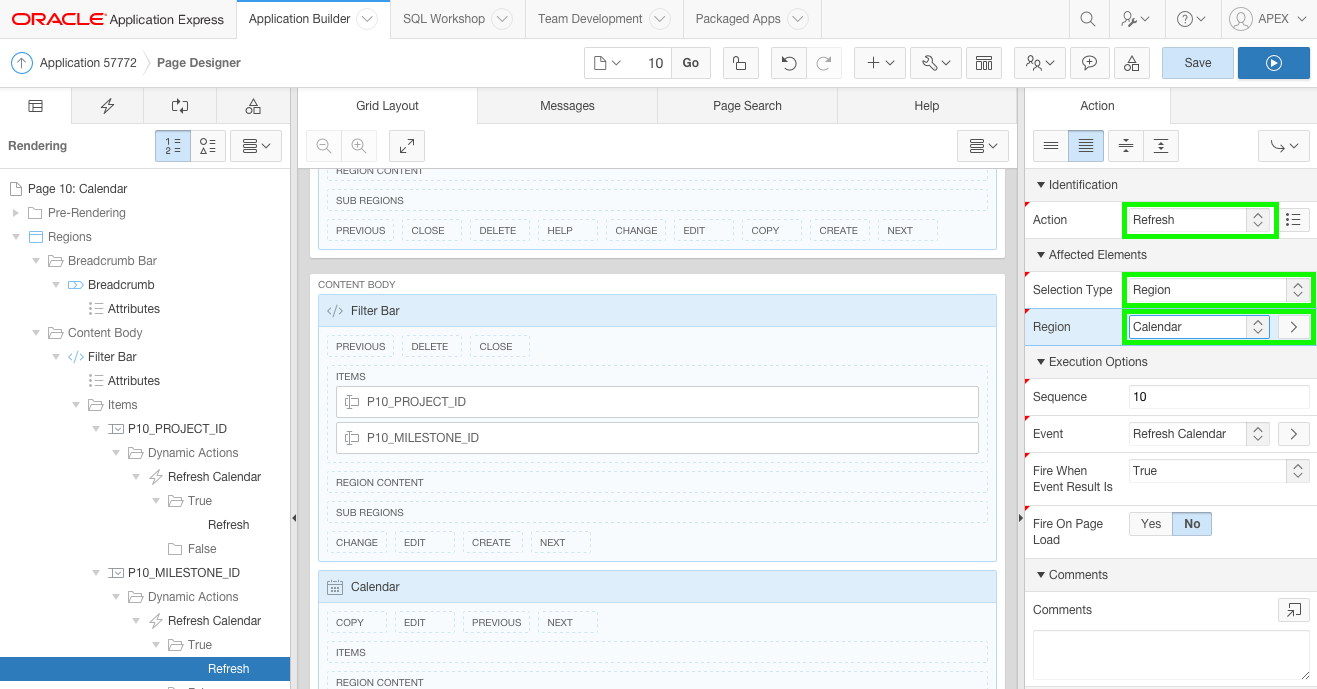Save the page
Screen dimensions: 1317x689
[1197, 63]
